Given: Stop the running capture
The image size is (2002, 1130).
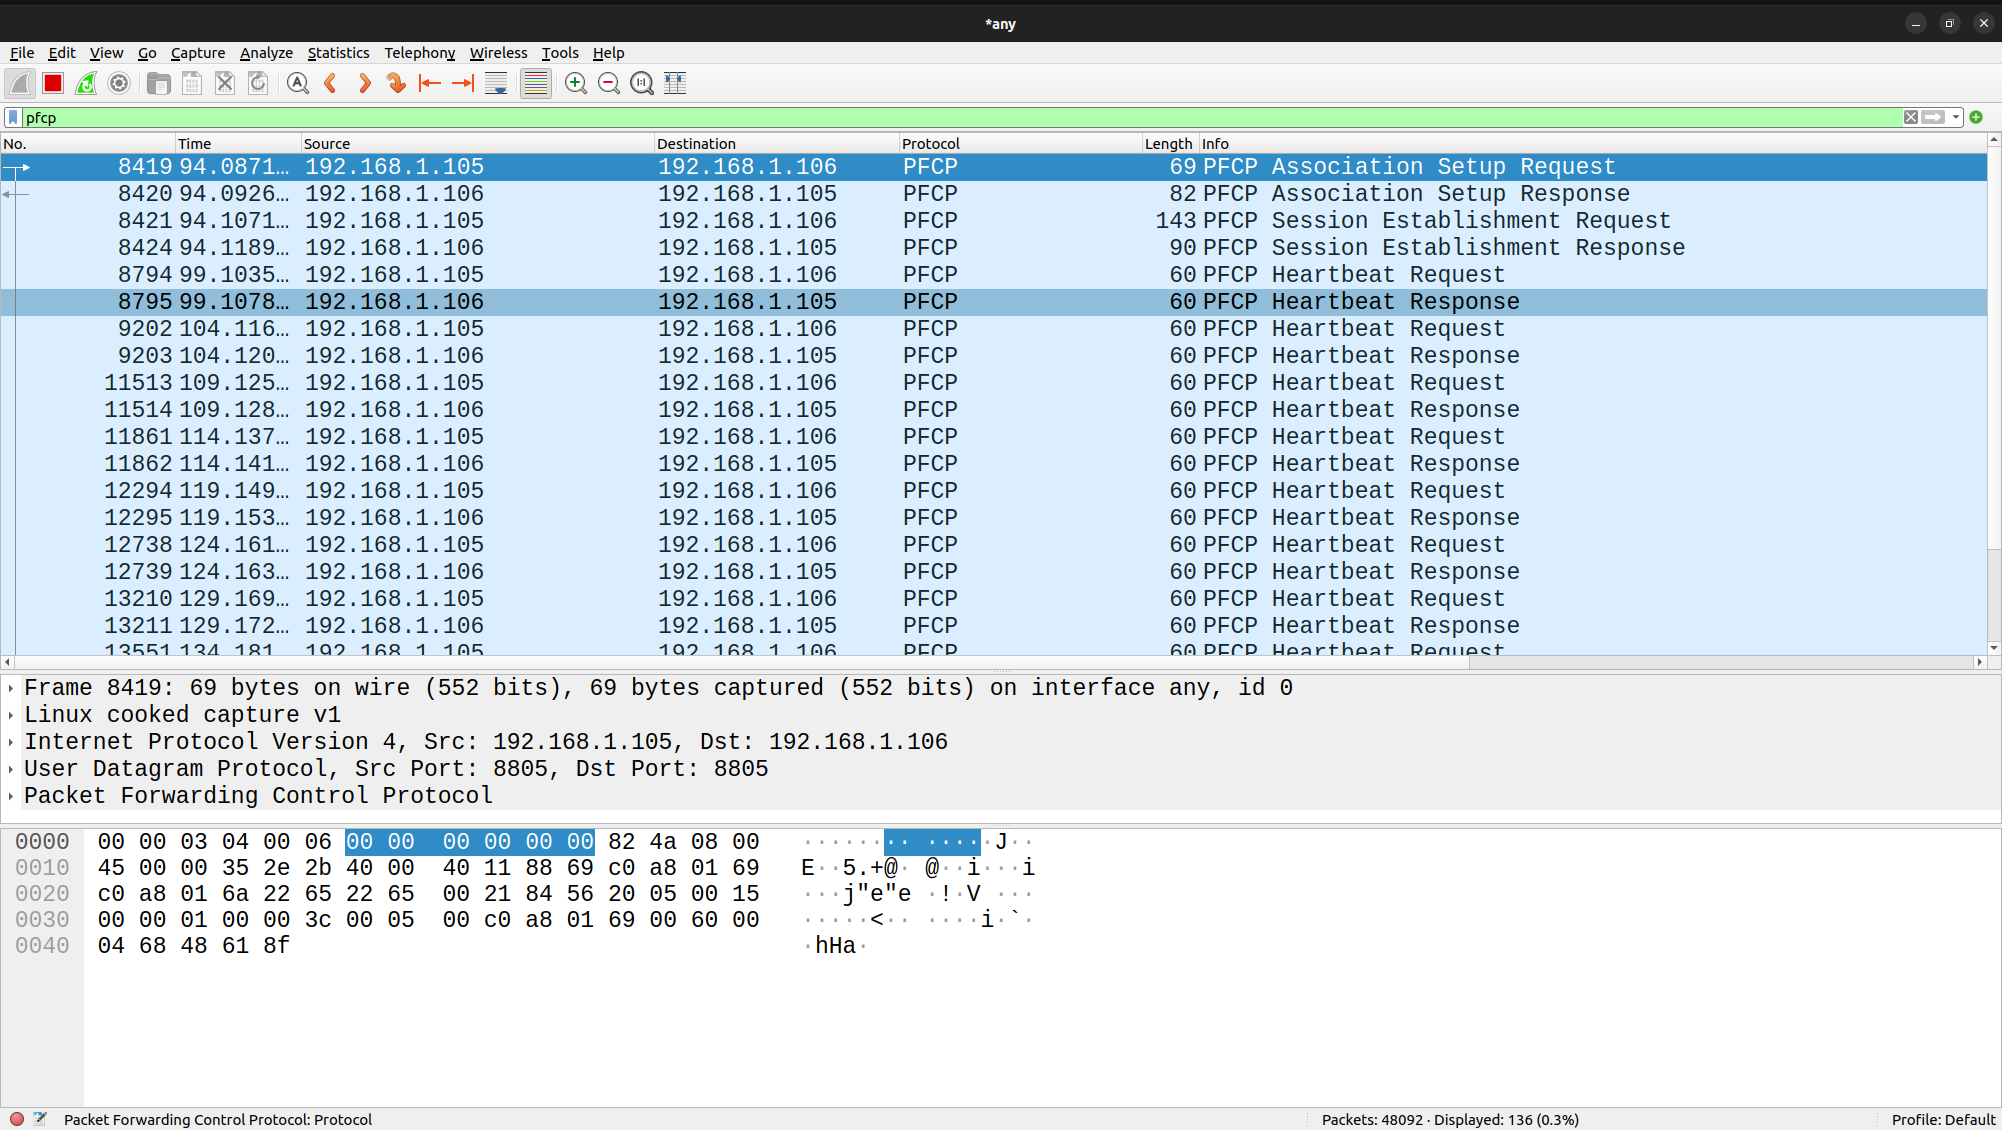Looking at the screenshot, I should [53, 84].
